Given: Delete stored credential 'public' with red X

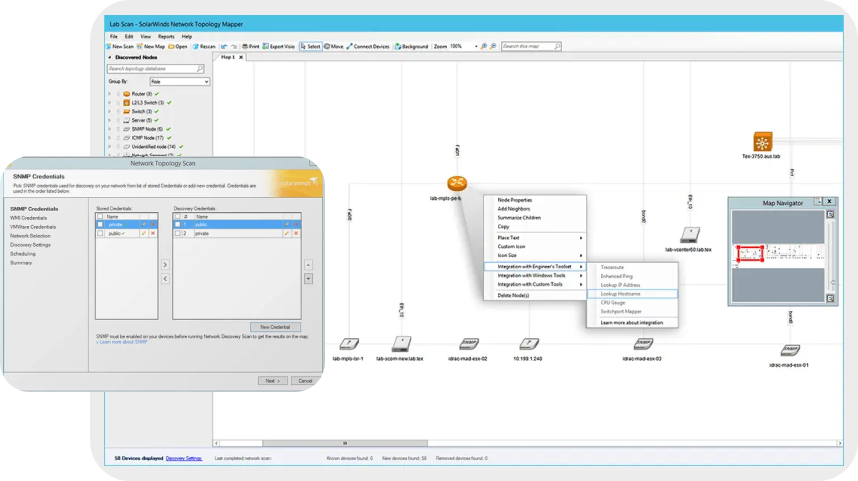Looking at the screenshot, I should pyautogui.click(x=153, y=233).
